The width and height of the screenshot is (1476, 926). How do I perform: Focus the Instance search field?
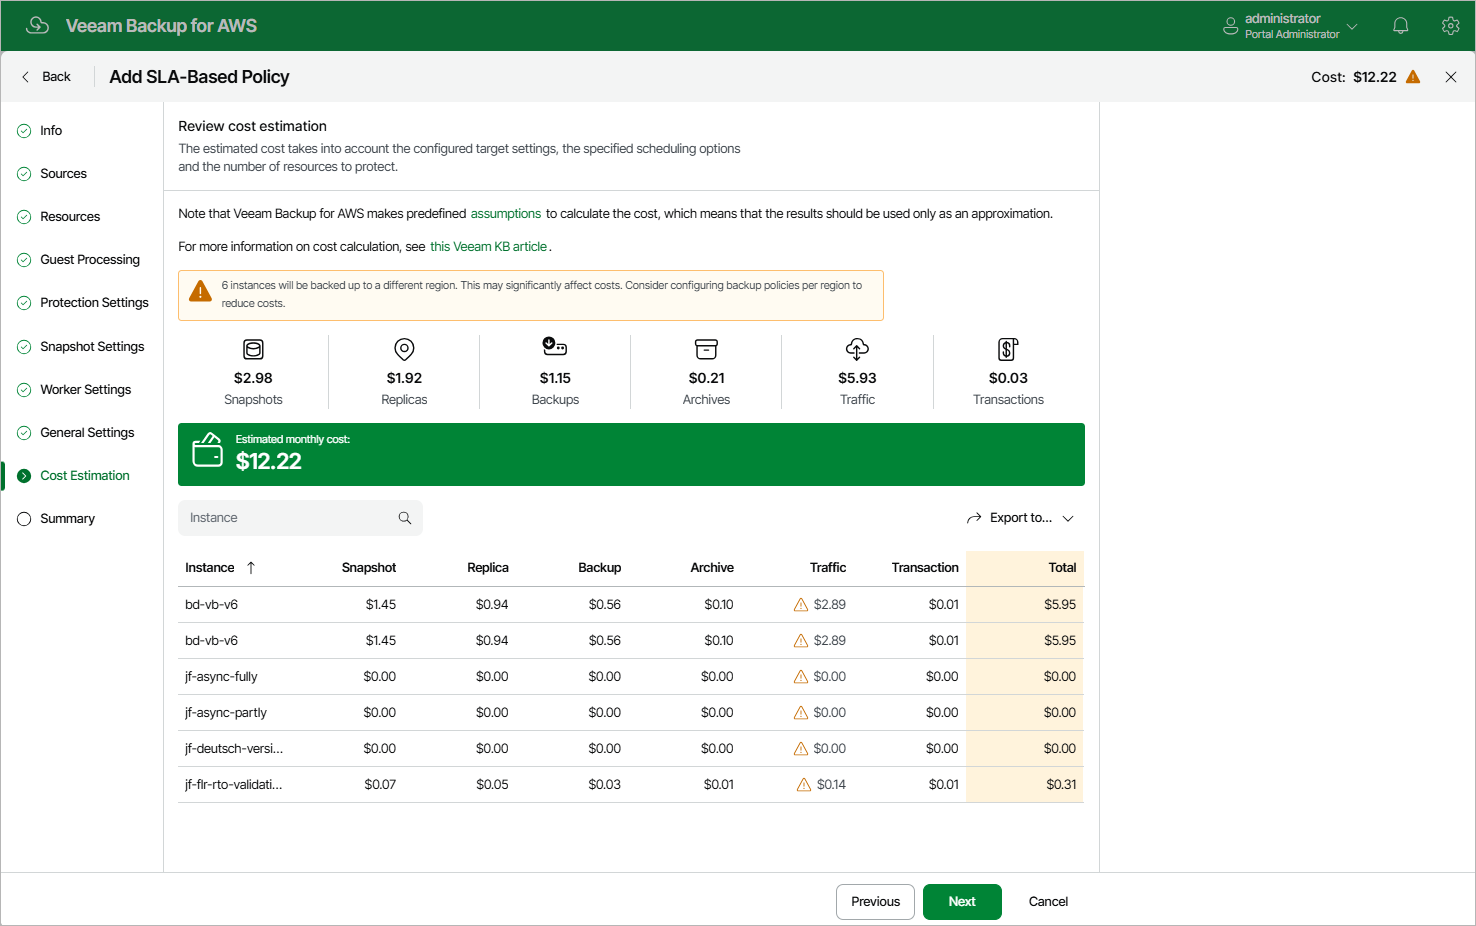click(x=300, y=518)
